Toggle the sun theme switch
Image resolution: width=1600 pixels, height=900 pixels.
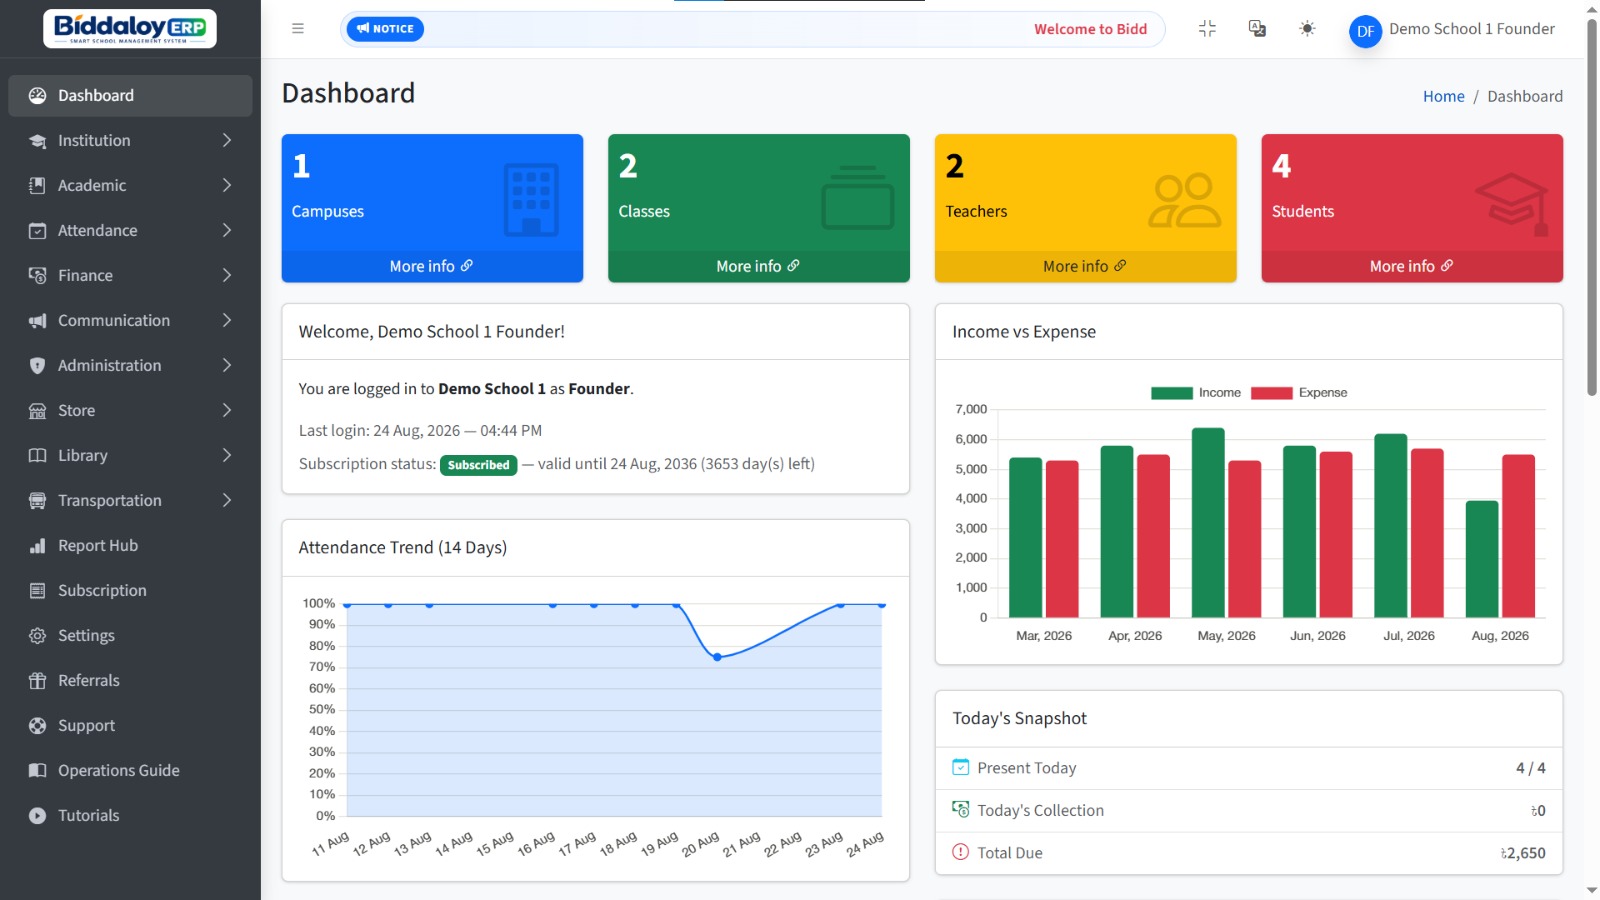pyautogui.click(x=1307, y=29)
